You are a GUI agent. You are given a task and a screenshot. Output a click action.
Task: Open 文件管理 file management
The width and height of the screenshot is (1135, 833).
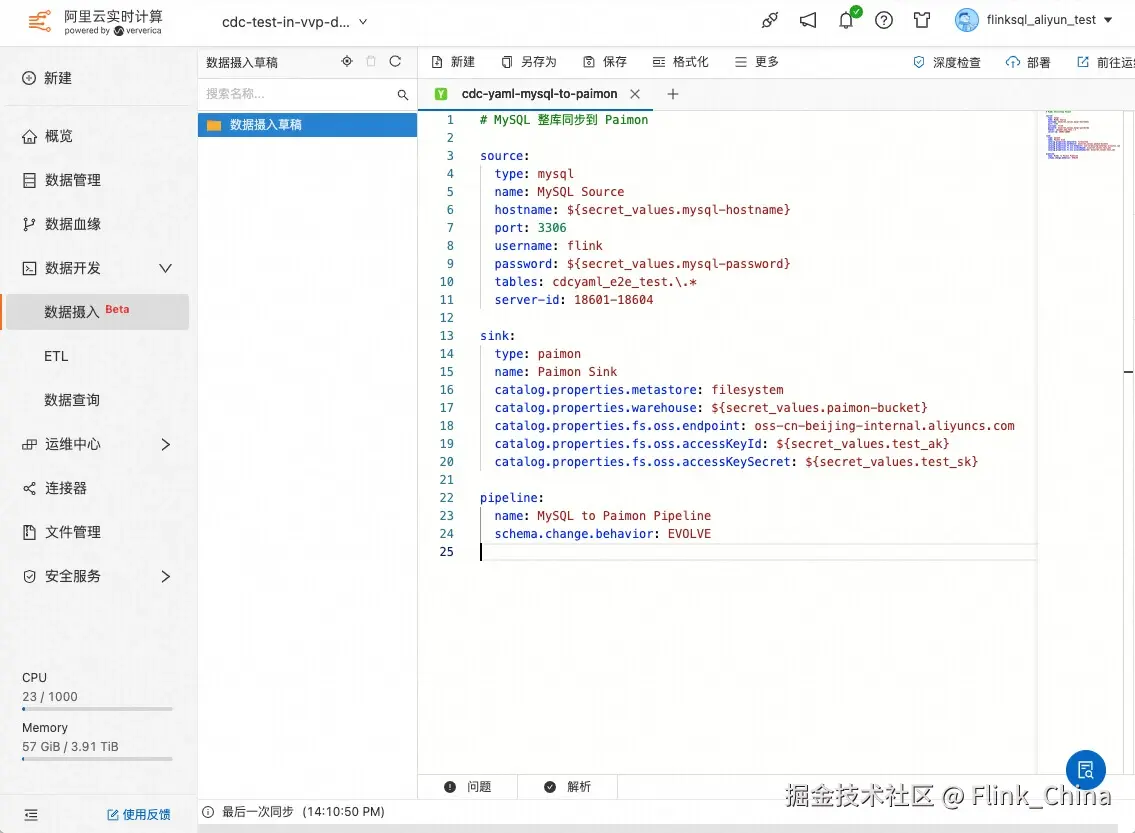pos(62,533)
